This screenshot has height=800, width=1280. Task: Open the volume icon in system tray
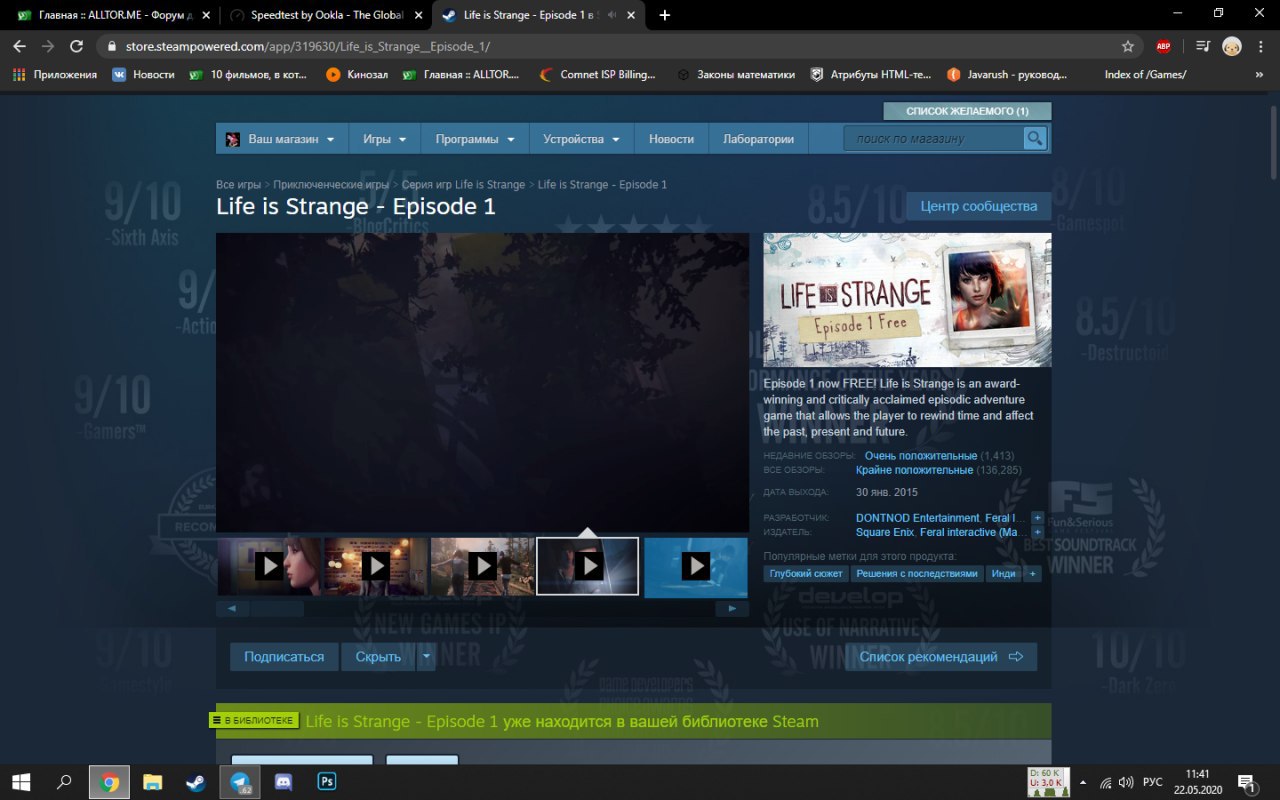point(1126,782)
